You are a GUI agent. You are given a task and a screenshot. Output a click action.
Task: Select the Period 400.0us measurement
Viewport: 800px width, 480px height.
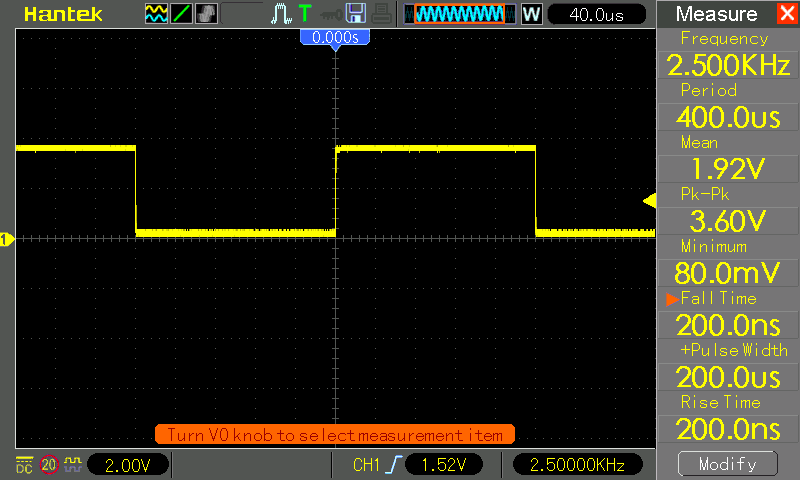[x=728, y=106]
